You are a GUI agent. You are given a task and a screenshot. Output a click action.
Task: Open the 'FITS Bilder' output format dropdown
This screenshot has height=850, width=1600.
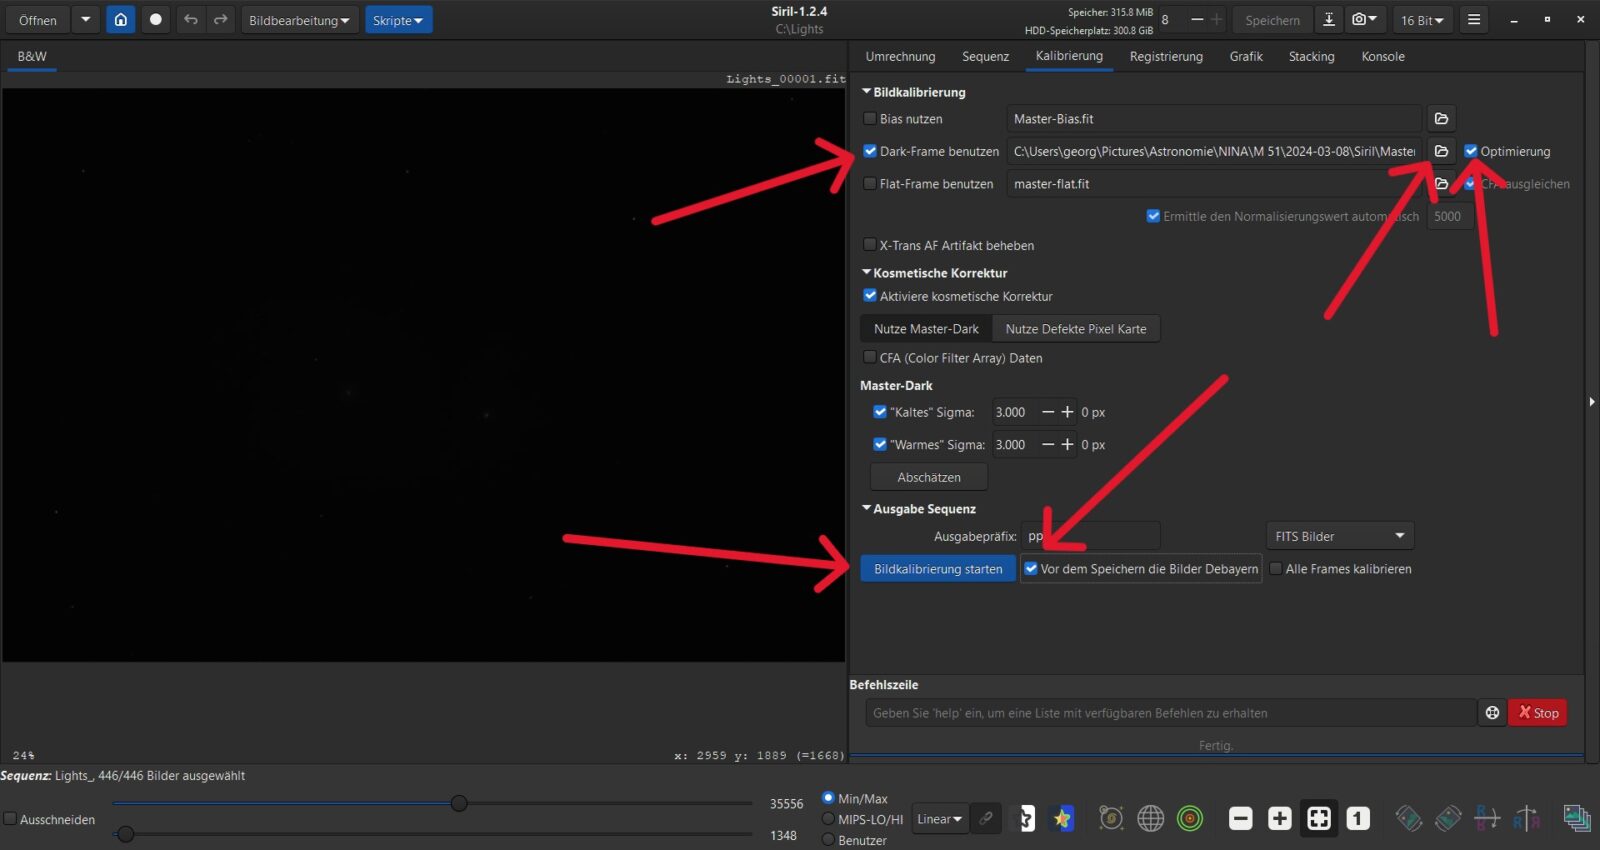tap(1340, 536)
